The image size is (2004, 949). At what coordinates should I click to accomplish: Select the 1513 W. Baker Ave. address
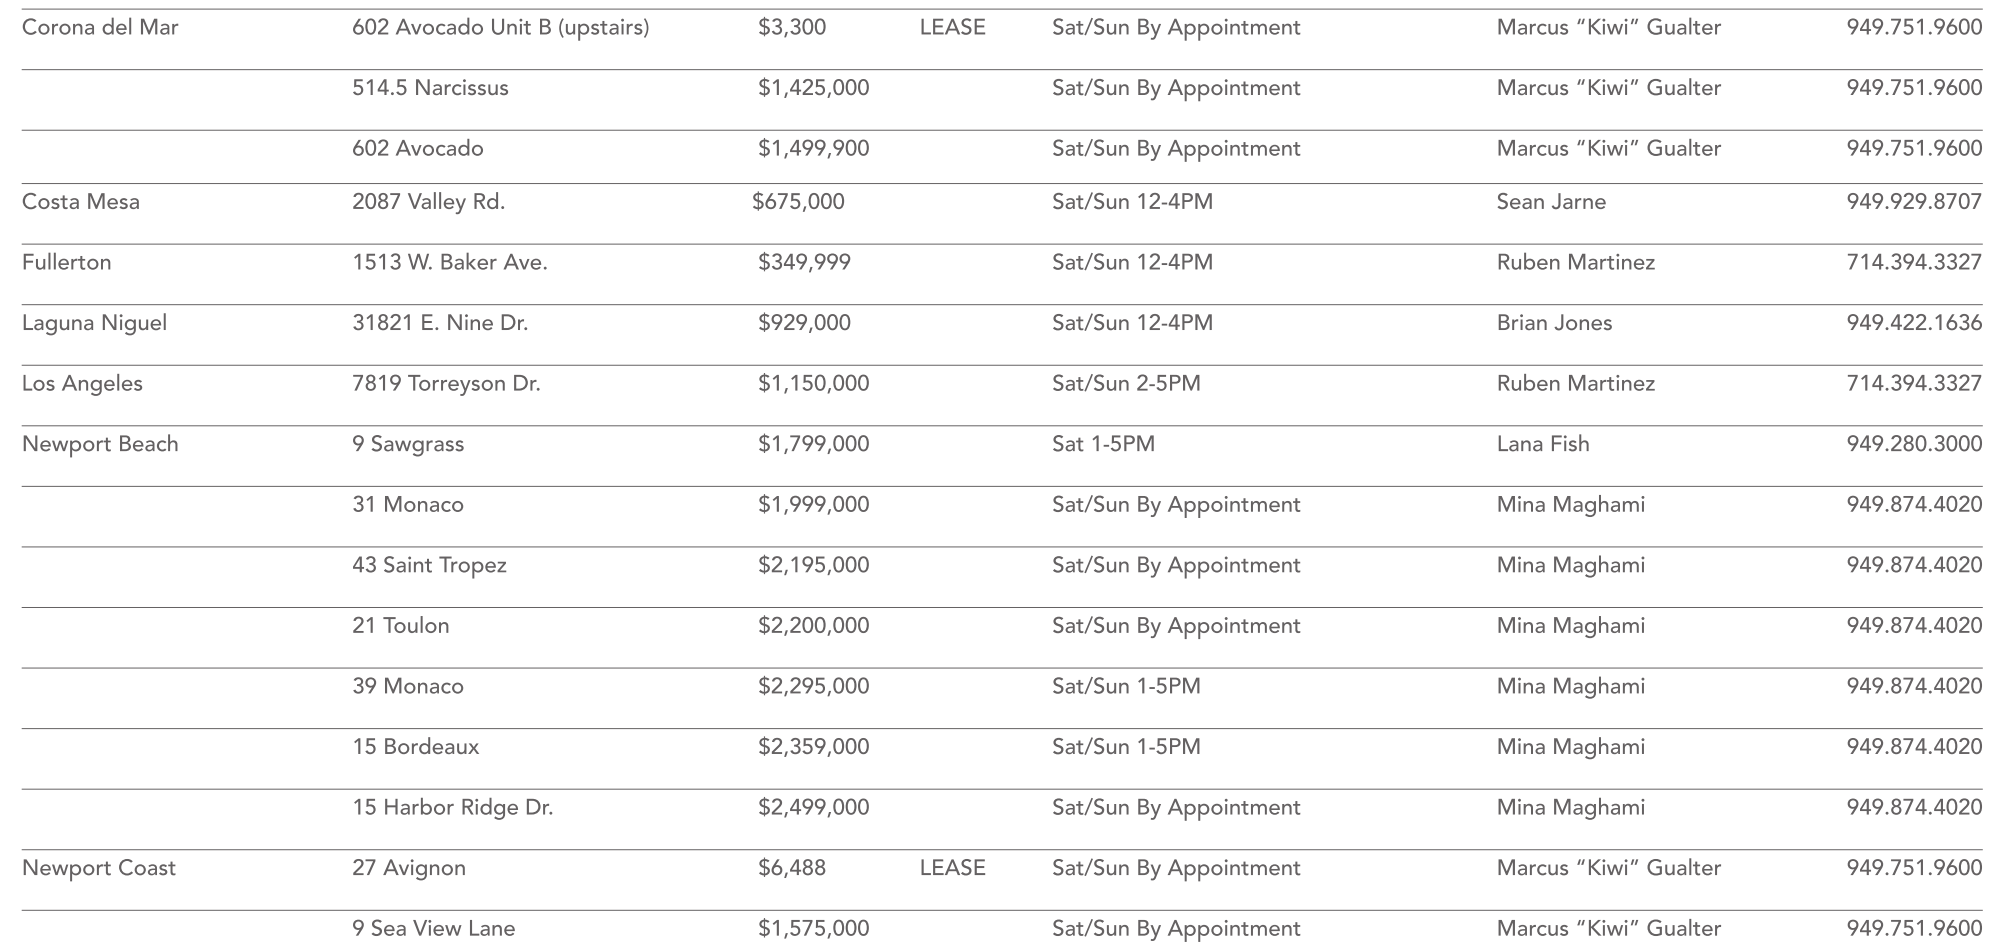(x=449, y=263)
